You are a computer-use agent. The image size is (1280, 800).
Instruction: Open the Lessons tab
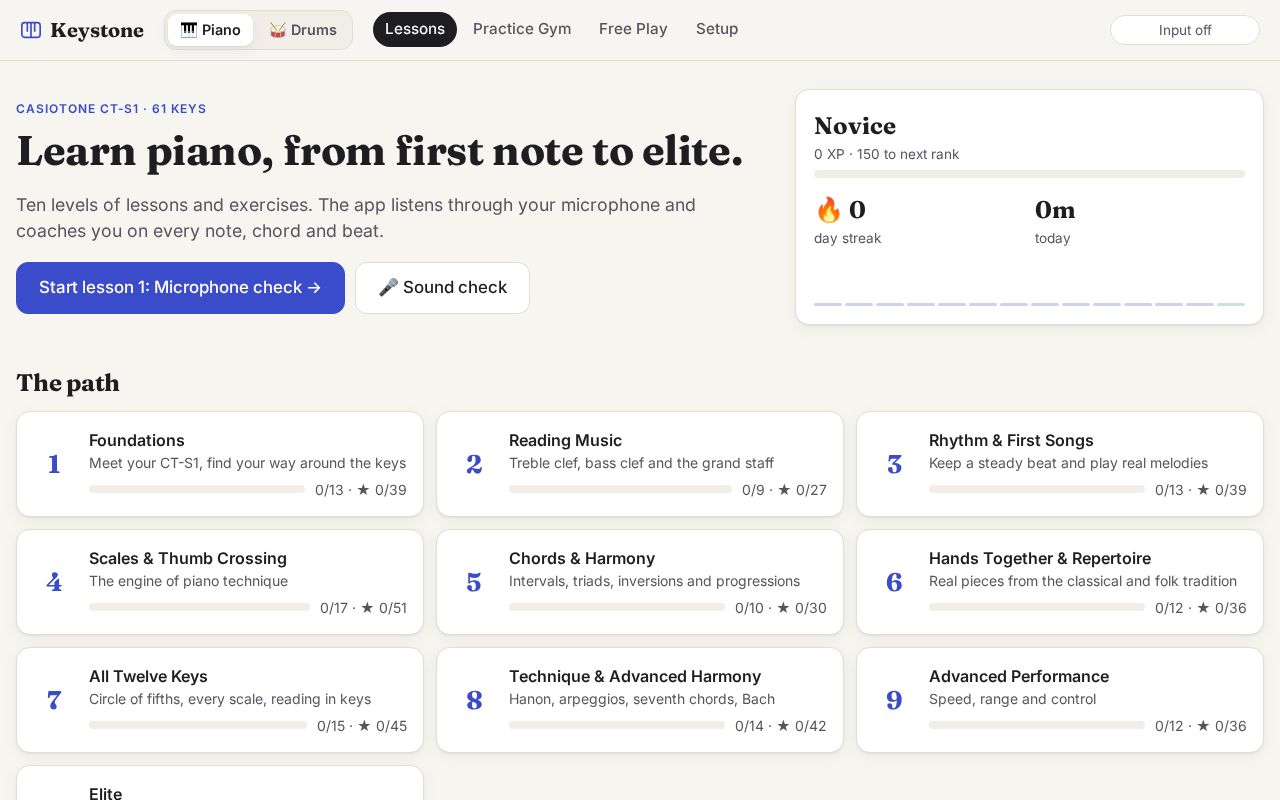click(415, 29)
